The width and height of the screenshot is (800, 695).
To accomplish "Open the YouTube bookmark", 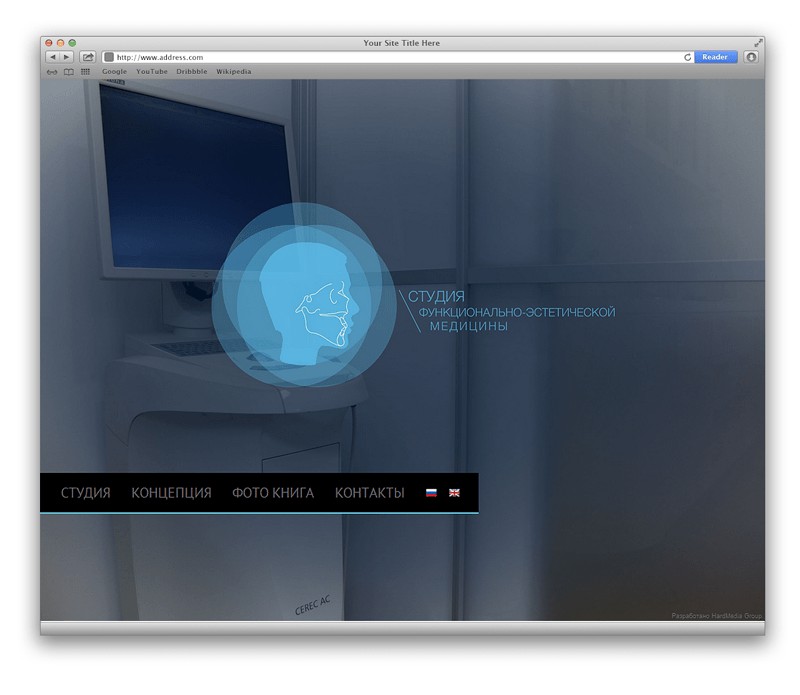I will coord(152,71).
